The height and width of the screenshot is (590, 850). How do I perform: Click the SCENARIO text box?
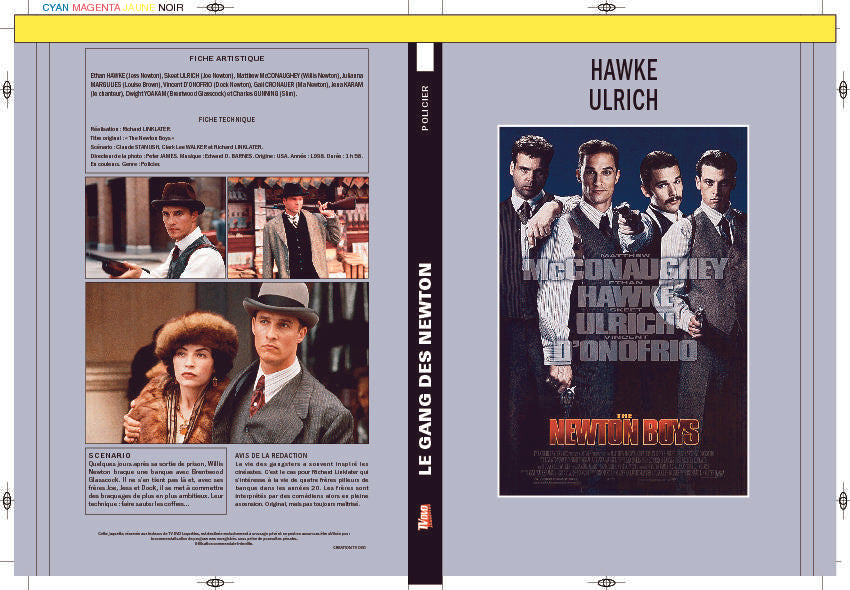coord(156,481)
